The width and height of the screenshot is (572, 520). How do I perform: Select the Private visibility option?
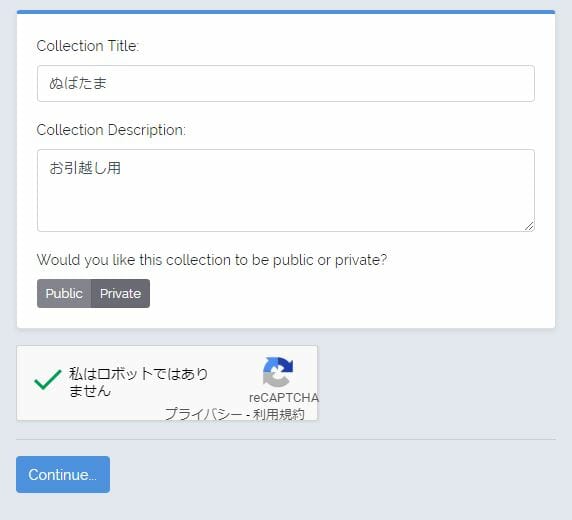[x=120, y=293]
